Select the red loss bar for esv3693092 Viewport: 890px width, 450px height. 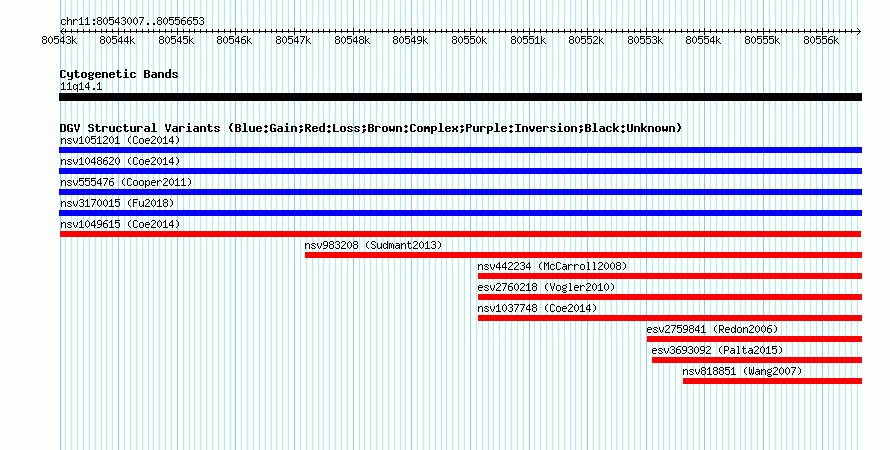tap(757, 360)
